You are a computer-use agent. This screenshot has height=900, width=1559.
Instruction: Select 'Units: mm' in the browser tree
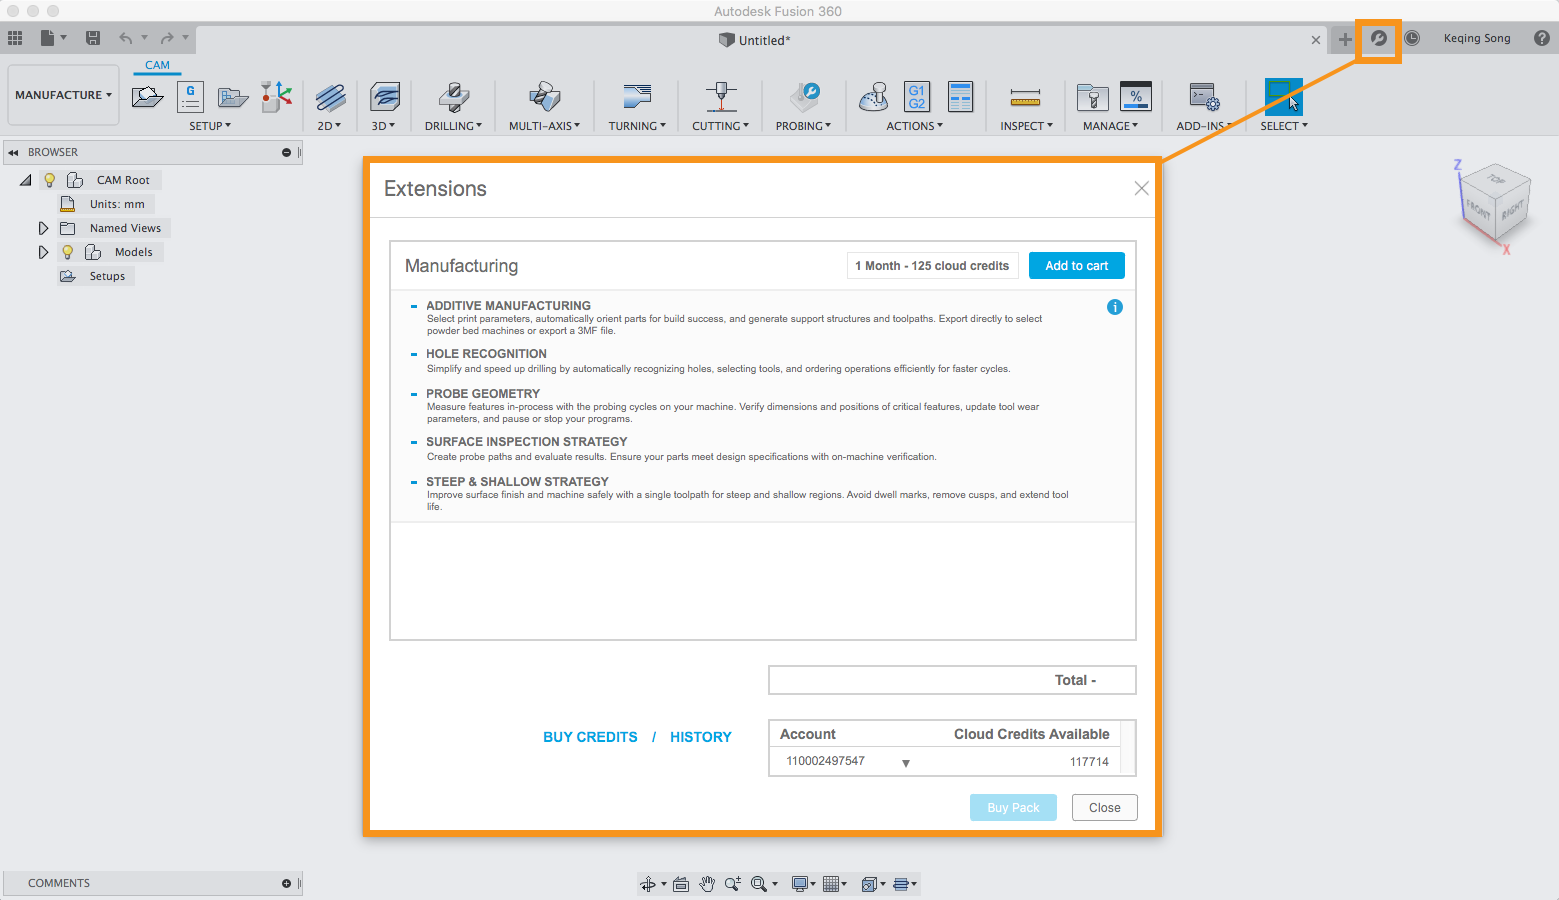117,204
